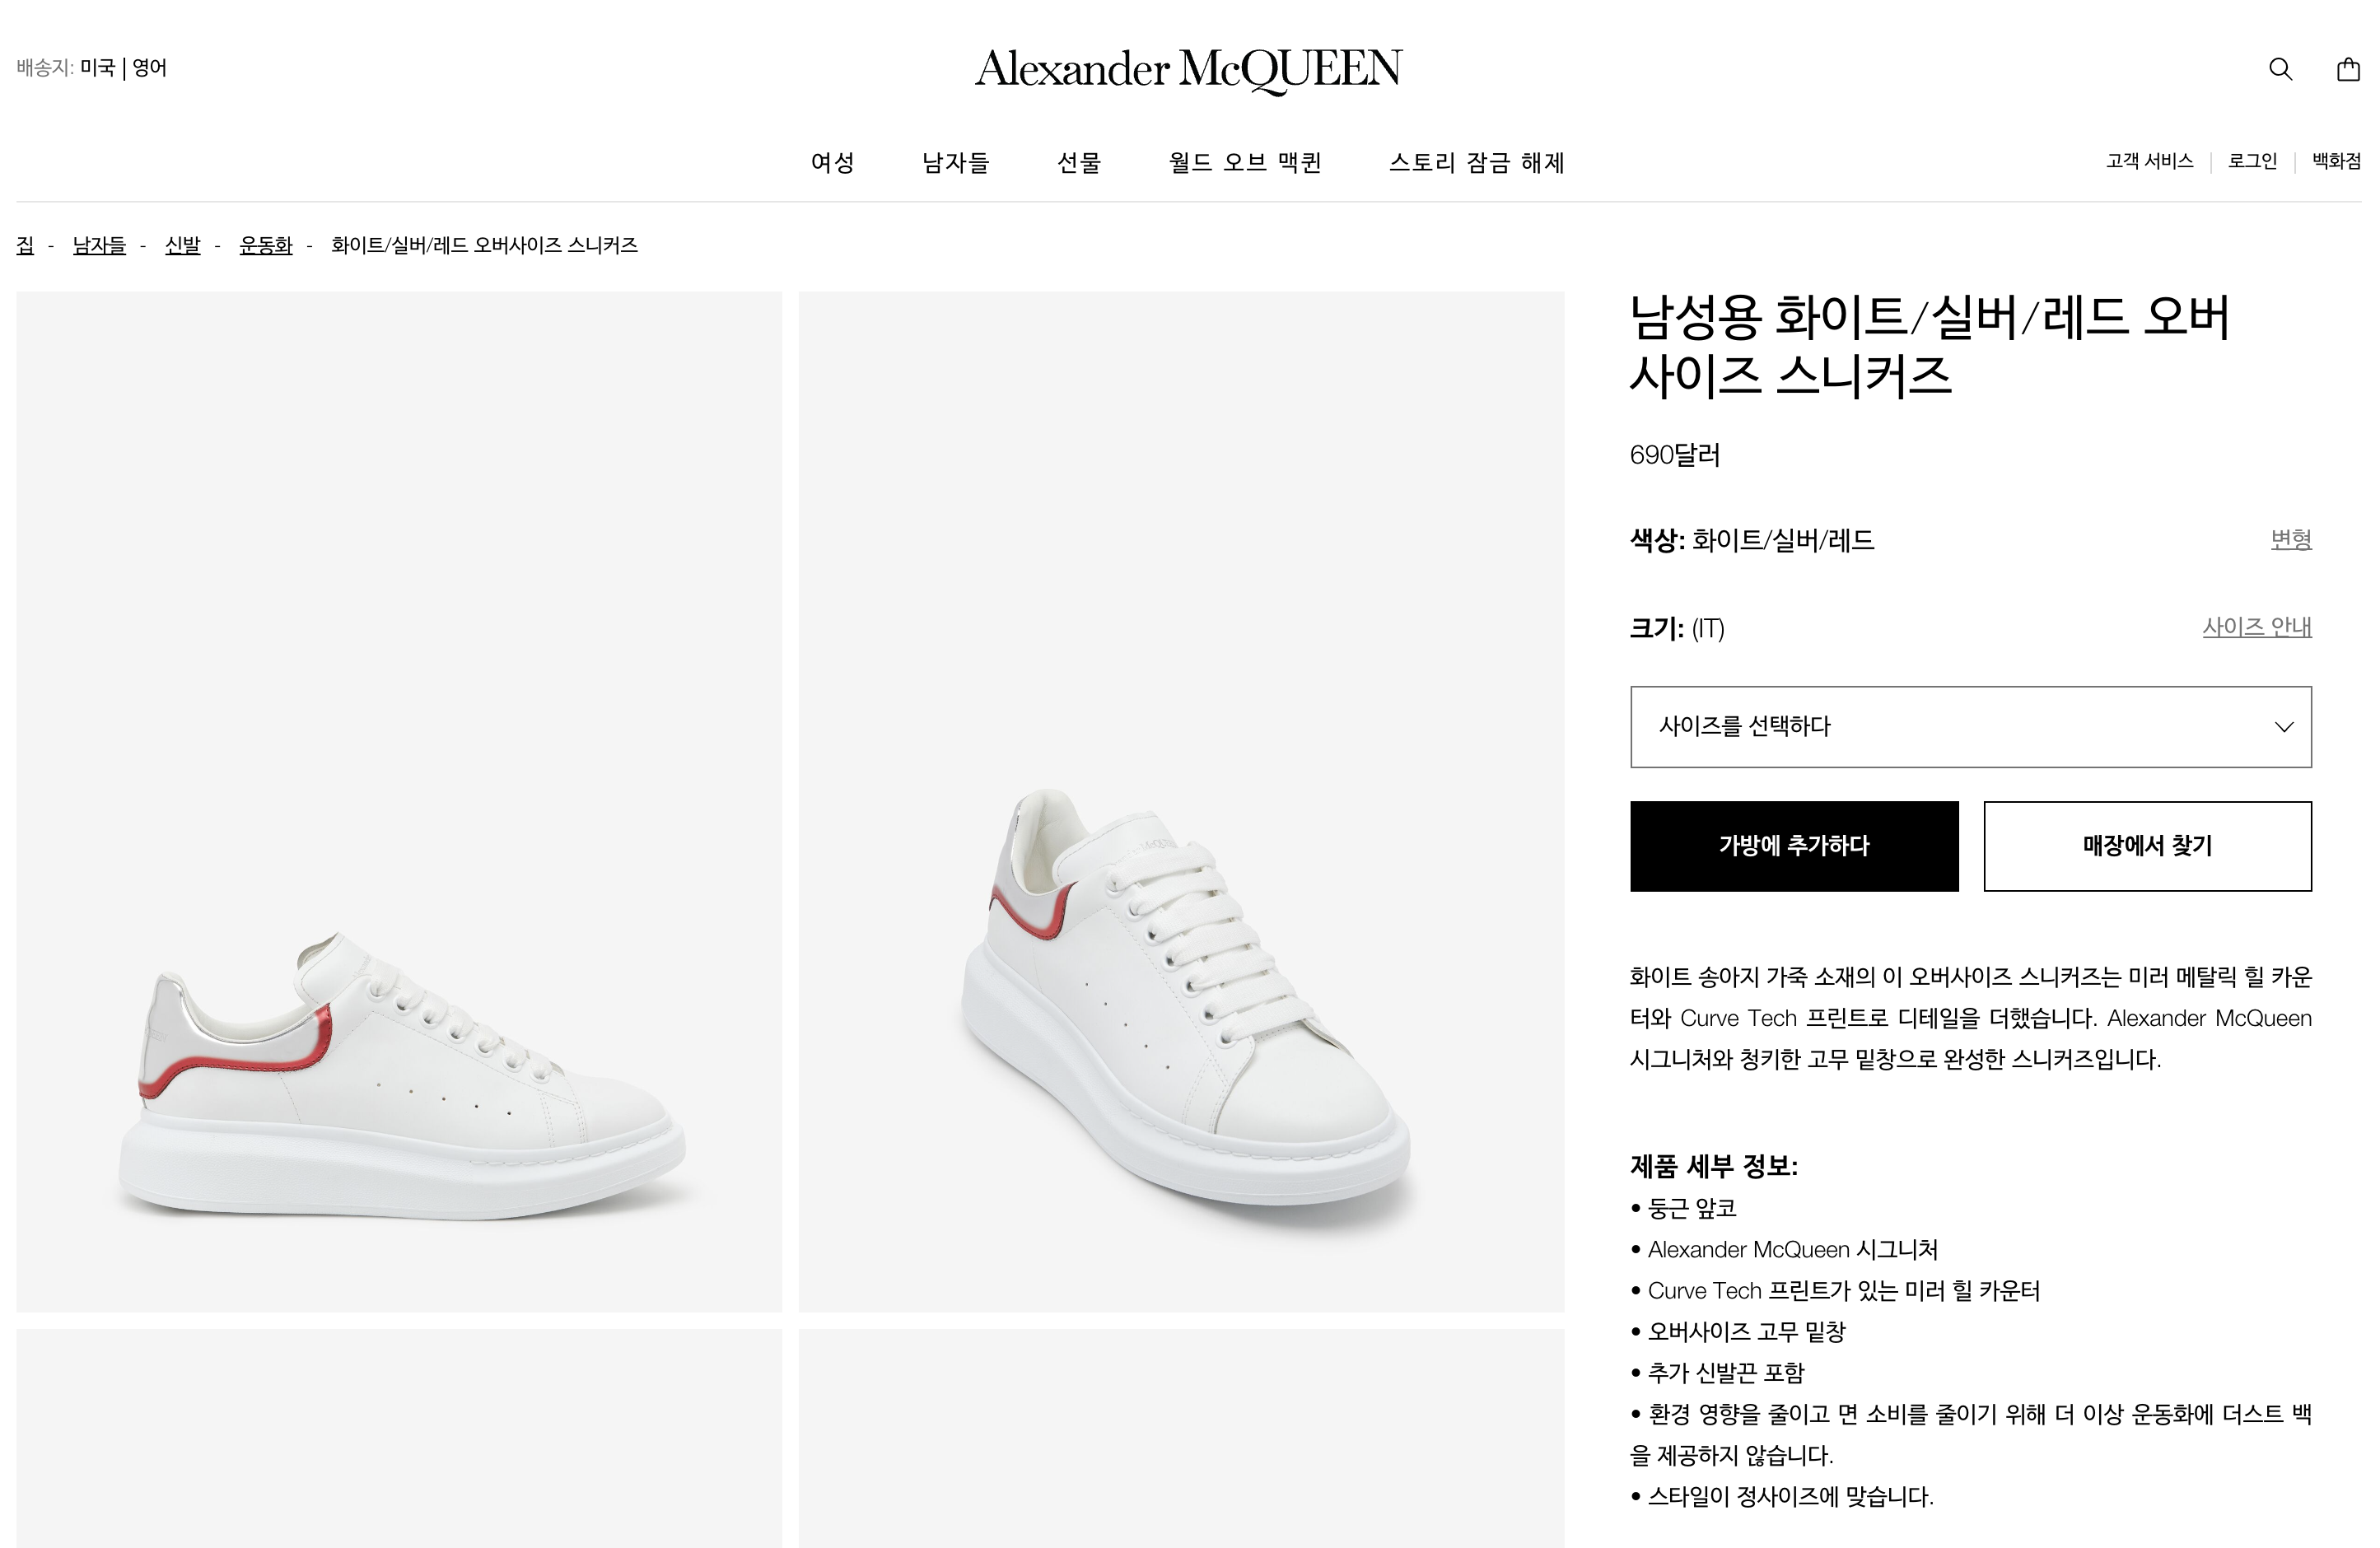Expand the size selection dropdown

coord(1969,727)
